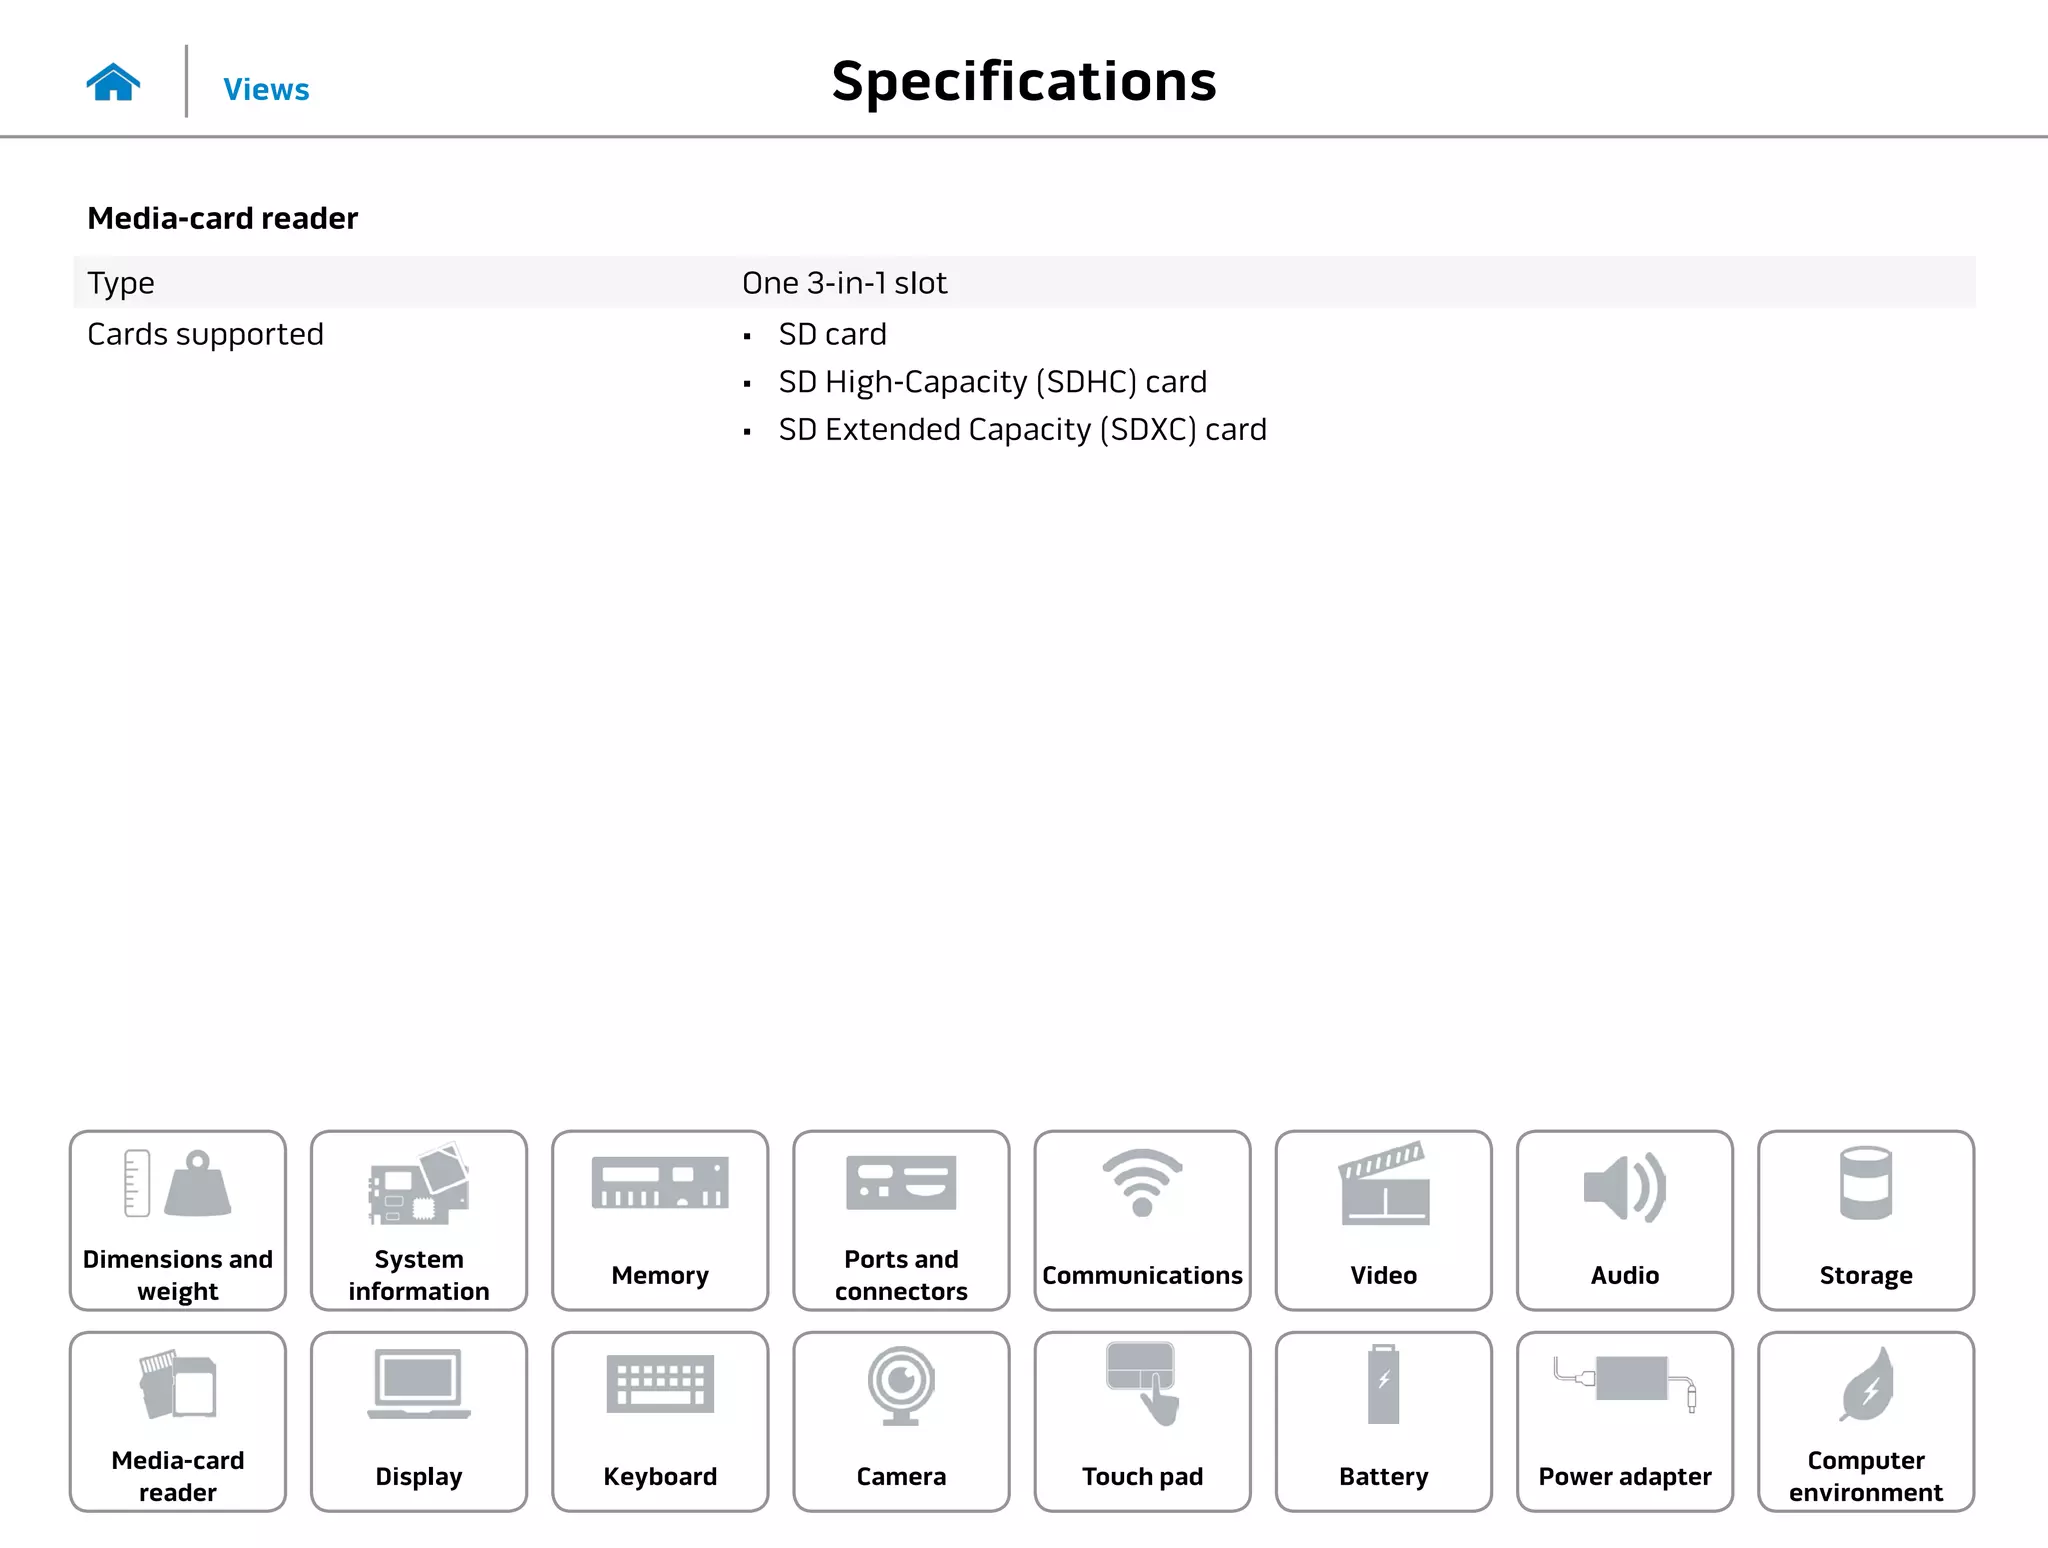This screenshot has height=1548, width=2048.
Task: Select the Media-card reader tile
Action: click(178, 1421)
